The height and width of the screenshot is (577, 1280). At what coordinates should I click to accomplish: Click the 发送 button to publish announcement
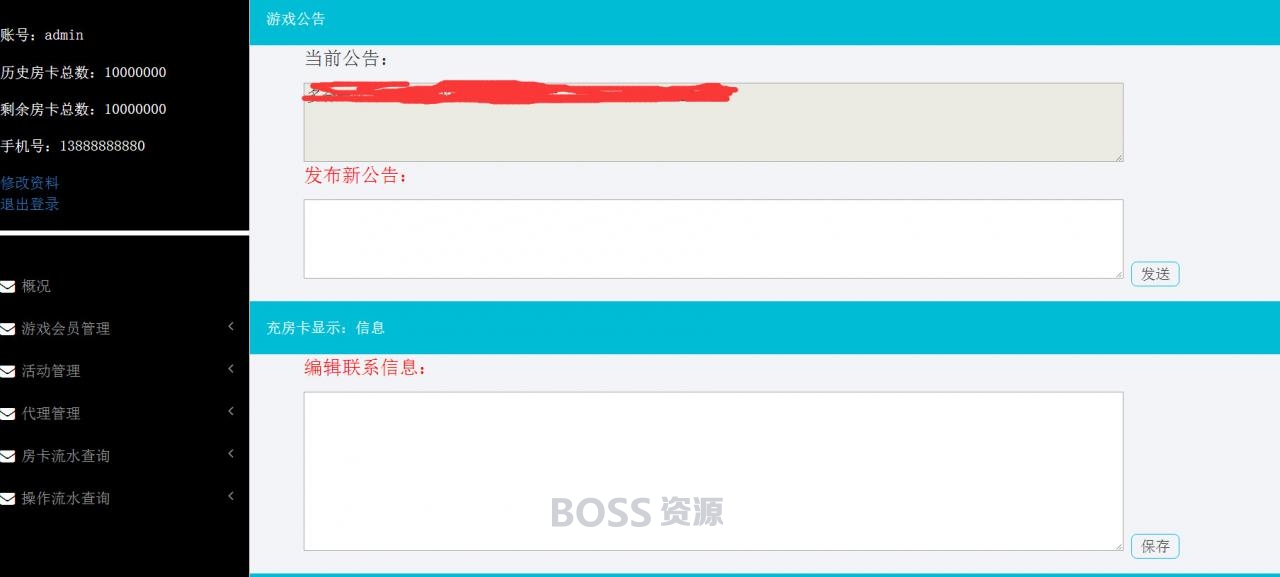(x=1155, y=274)
